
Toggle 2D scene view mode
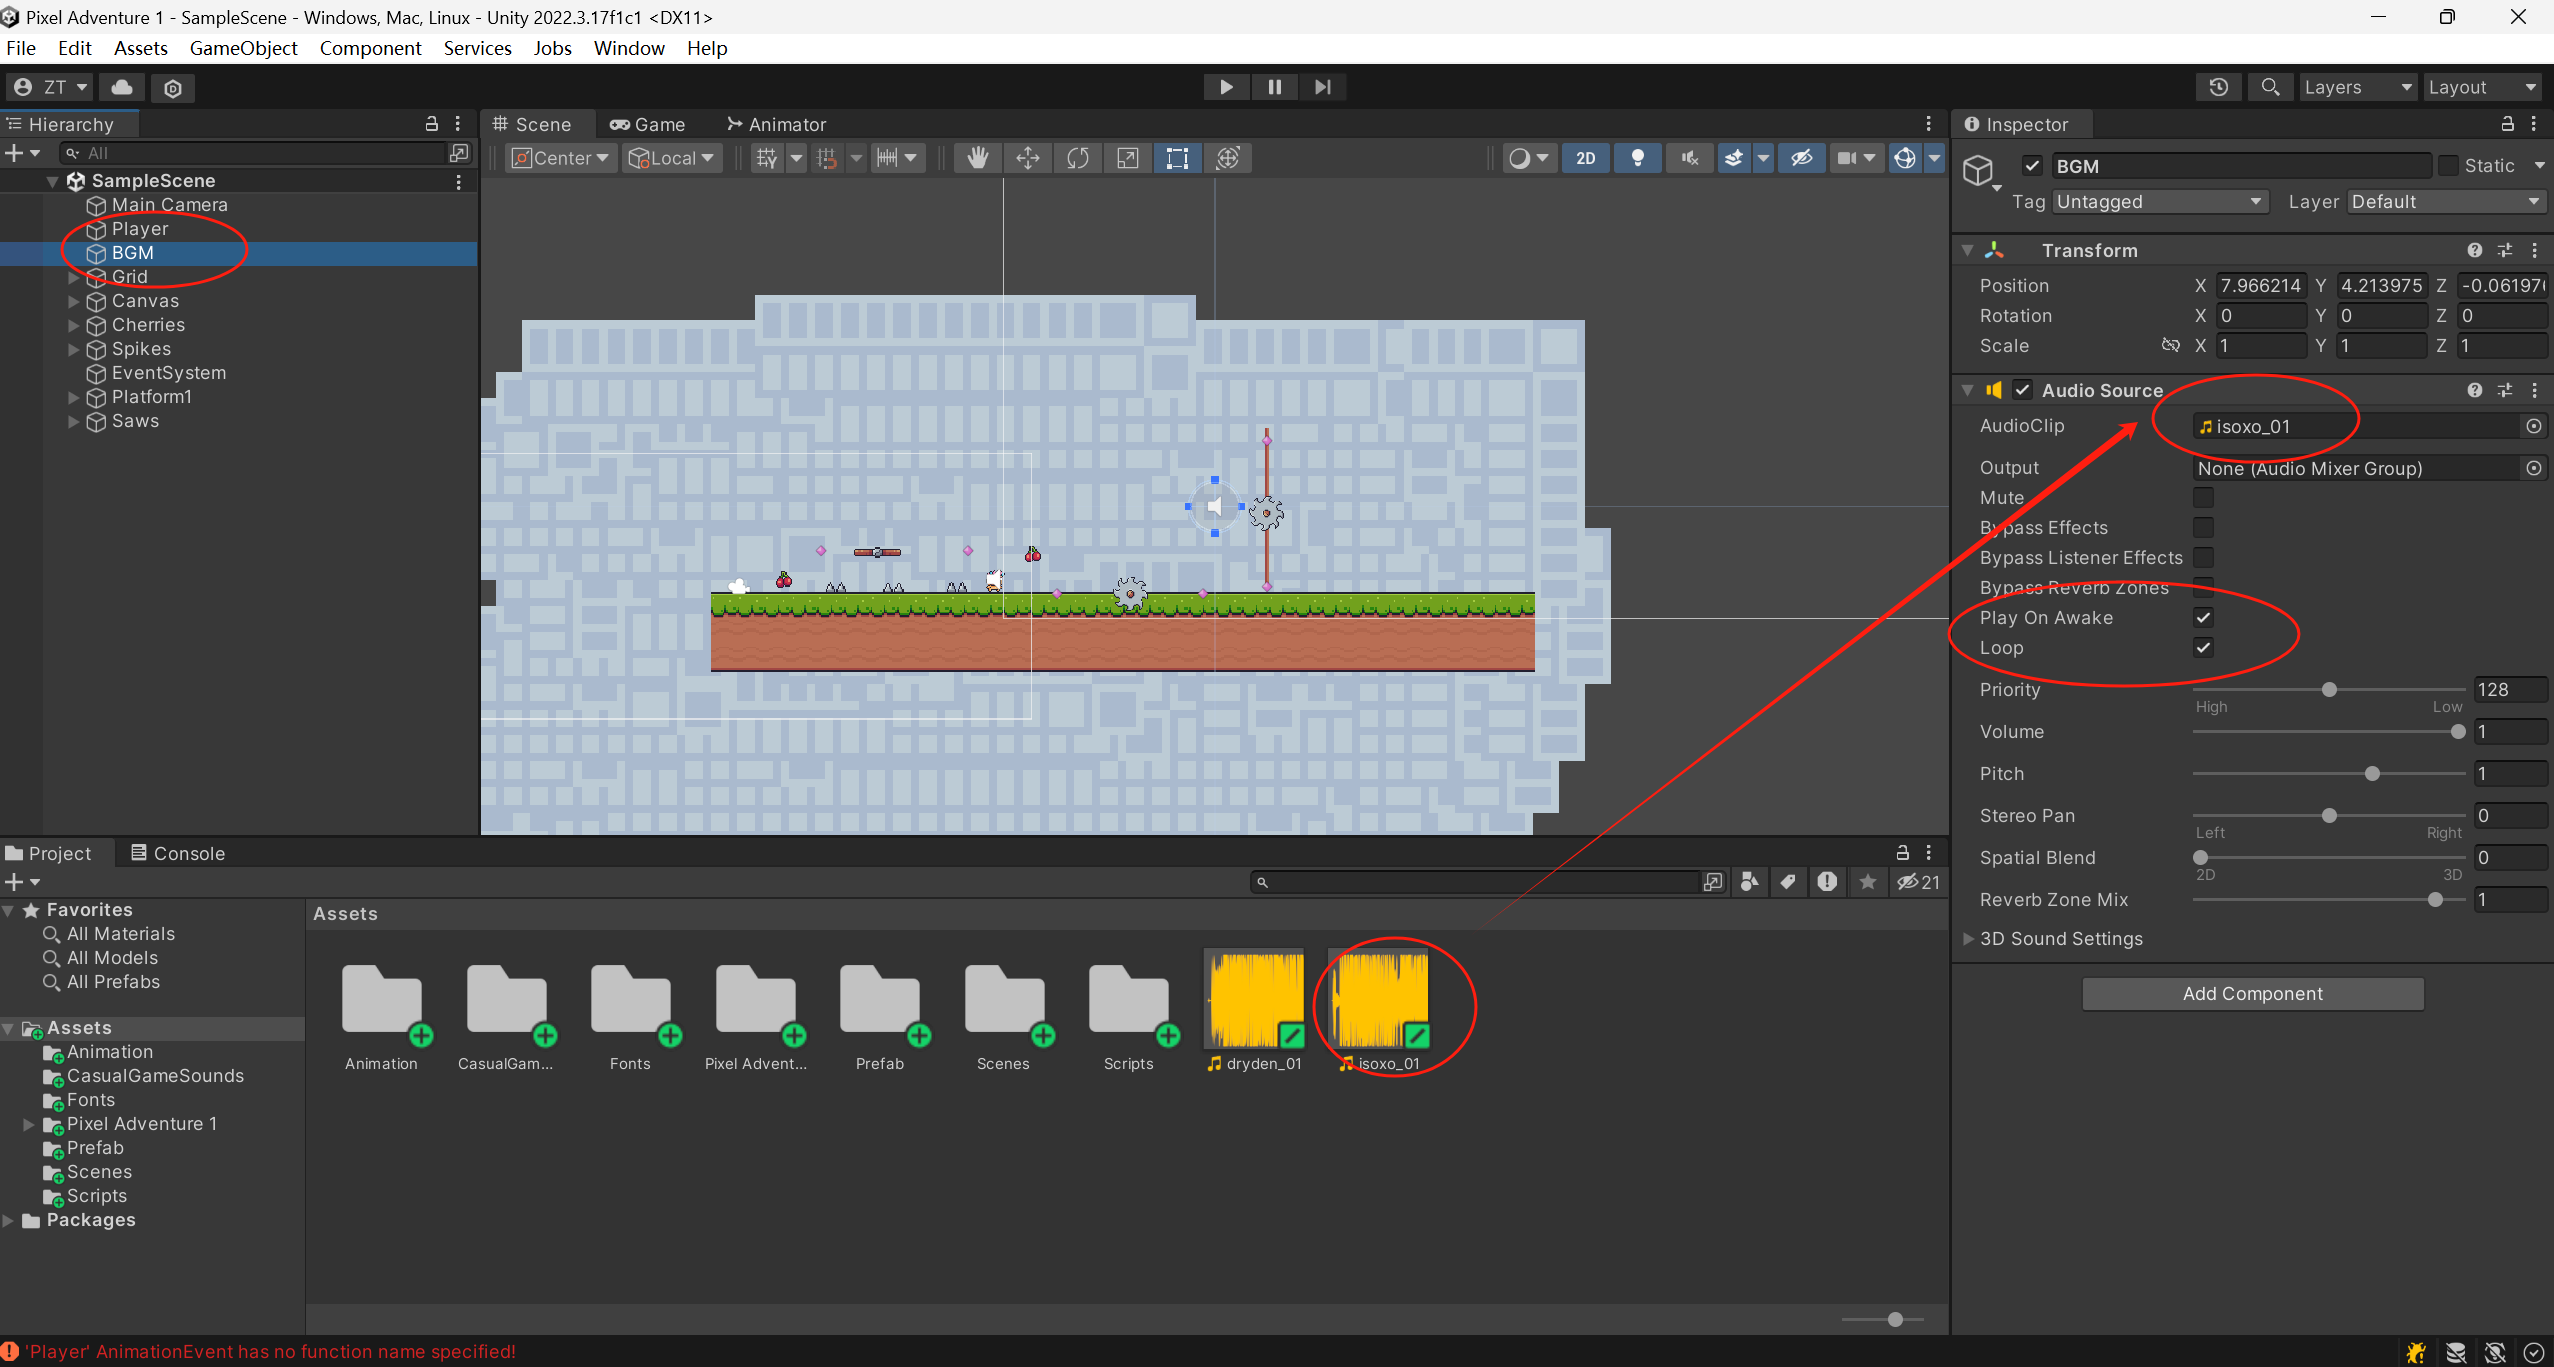tap(1585, 158)
